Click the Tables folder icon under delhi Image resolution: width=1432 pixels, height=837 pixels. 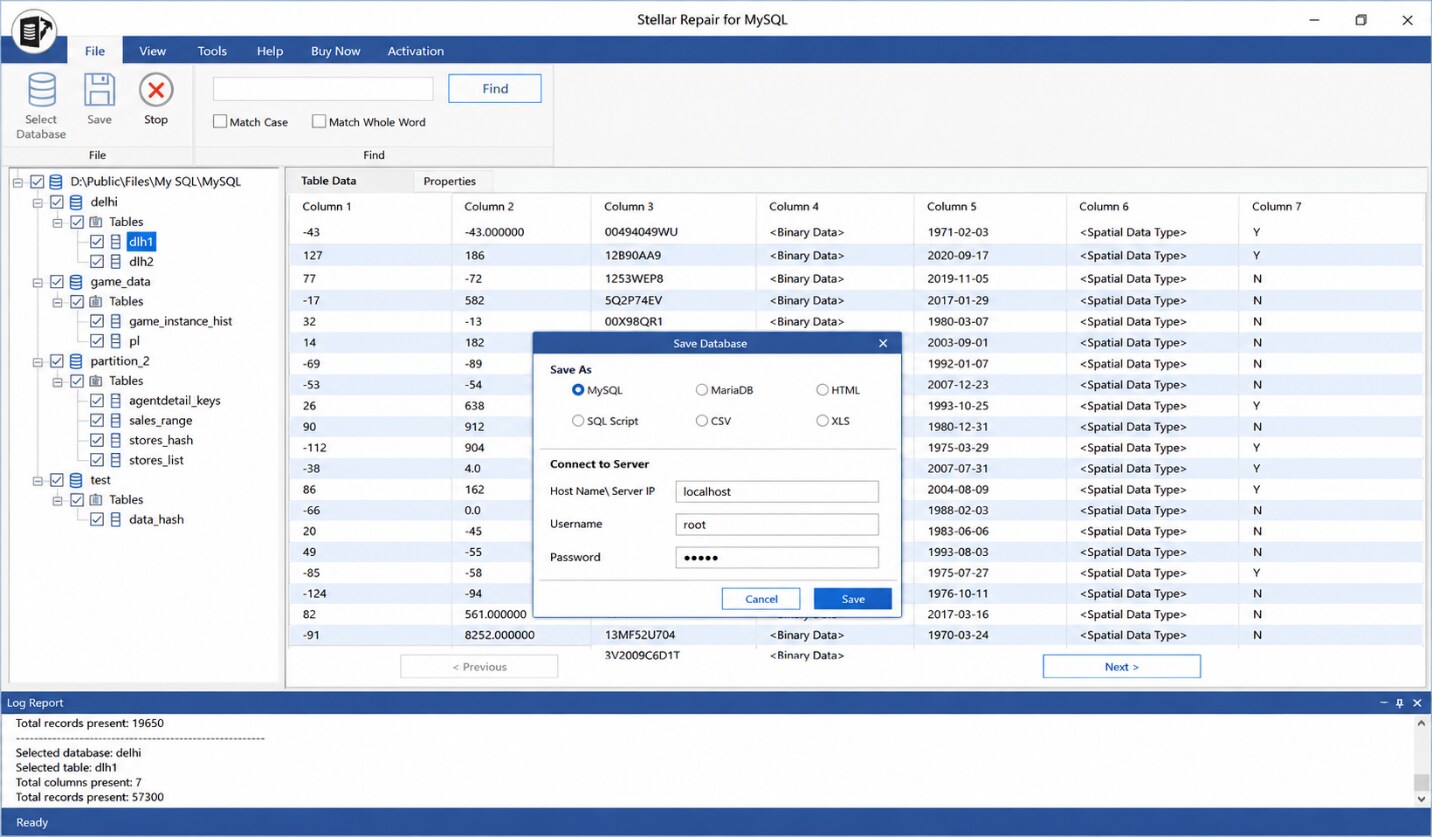tap(96, 221)
